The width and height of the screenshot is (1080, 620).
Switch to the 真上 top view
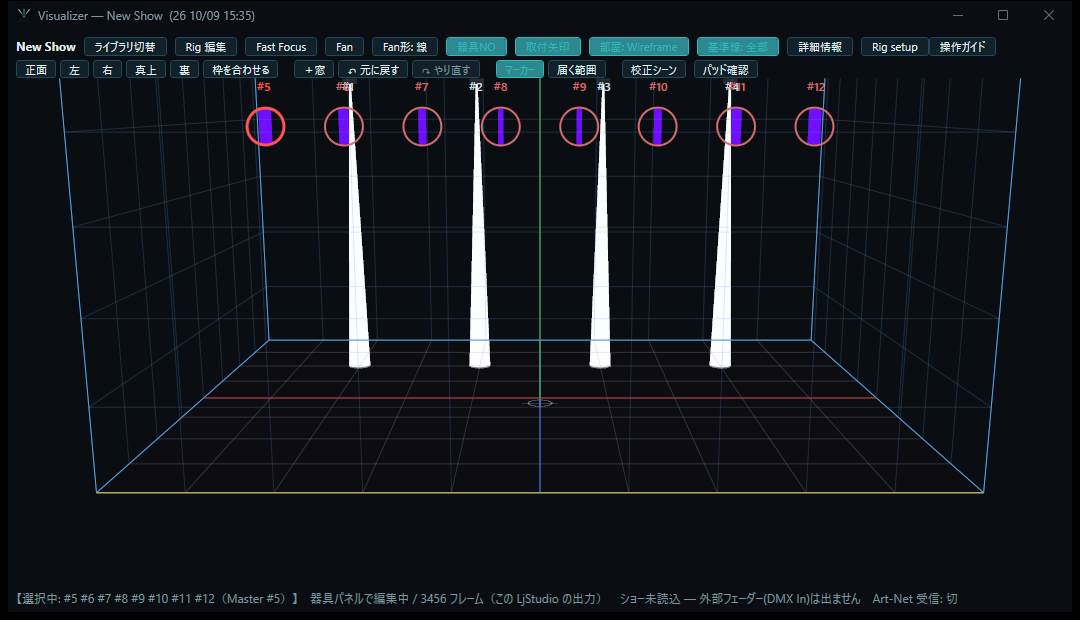146,70
